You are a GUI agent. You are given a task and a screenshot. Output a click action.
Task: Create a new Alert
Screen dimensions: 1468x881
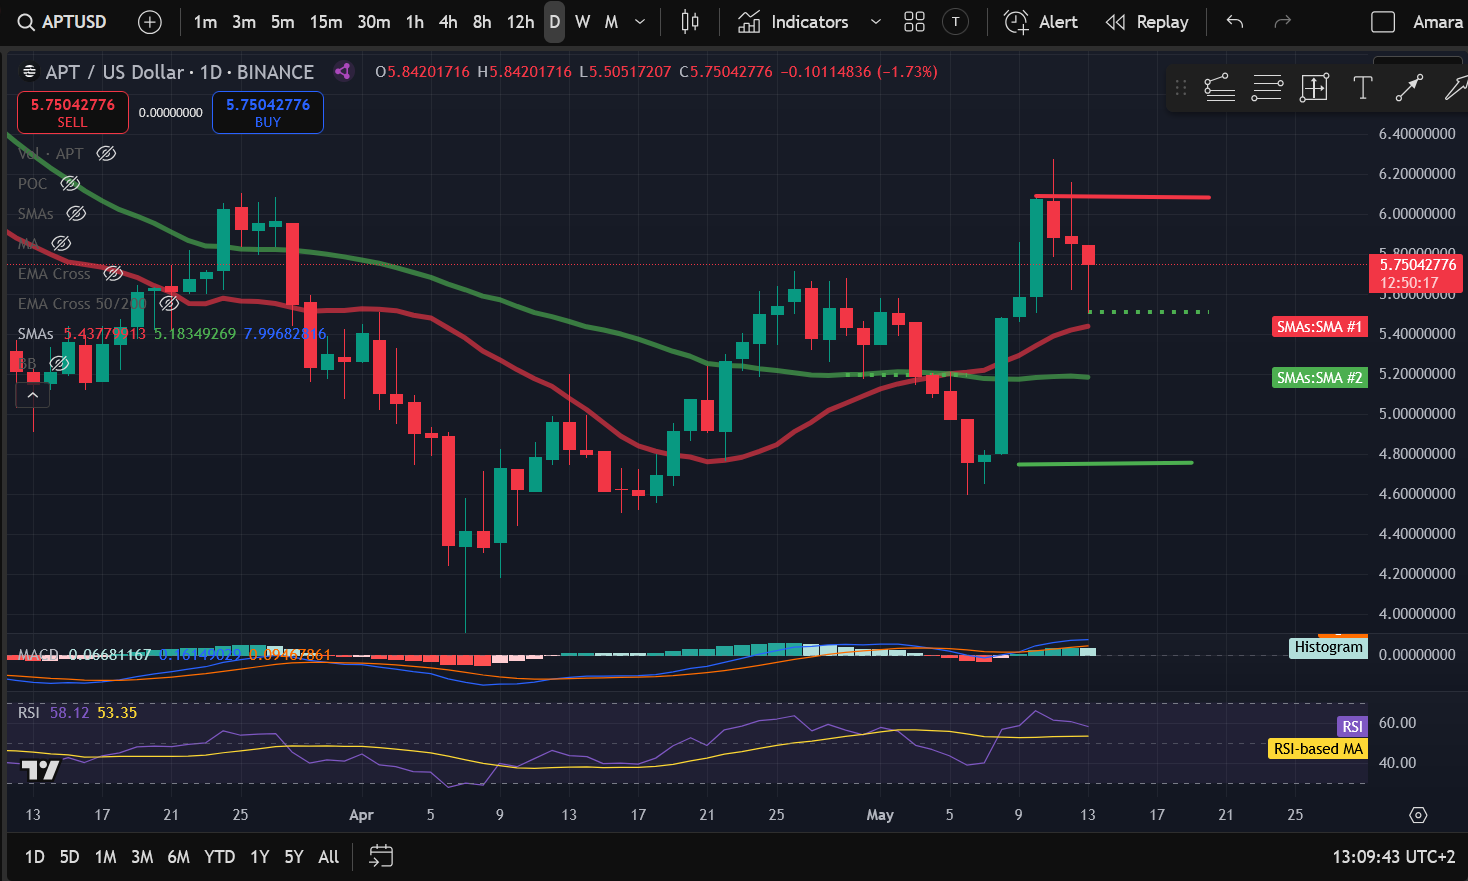1041,22
